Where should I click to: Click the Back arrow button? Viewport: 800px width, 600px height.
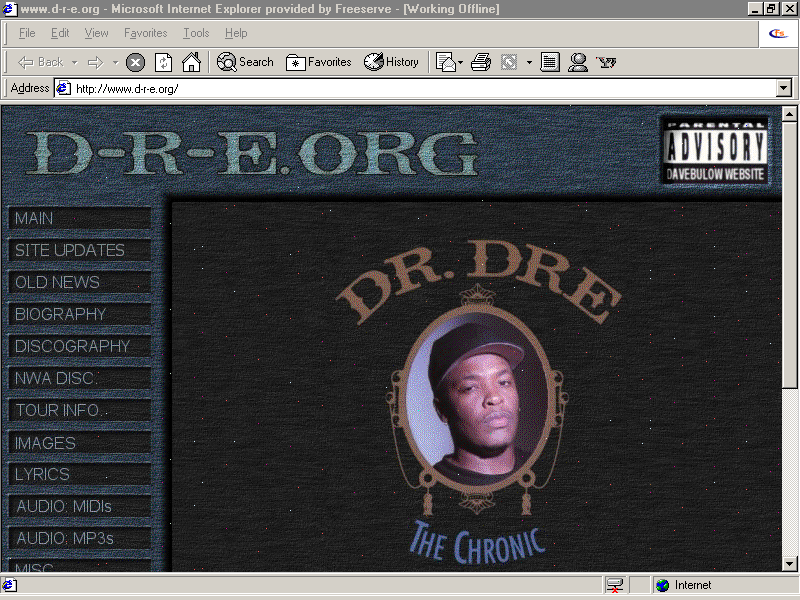[40, 62]
